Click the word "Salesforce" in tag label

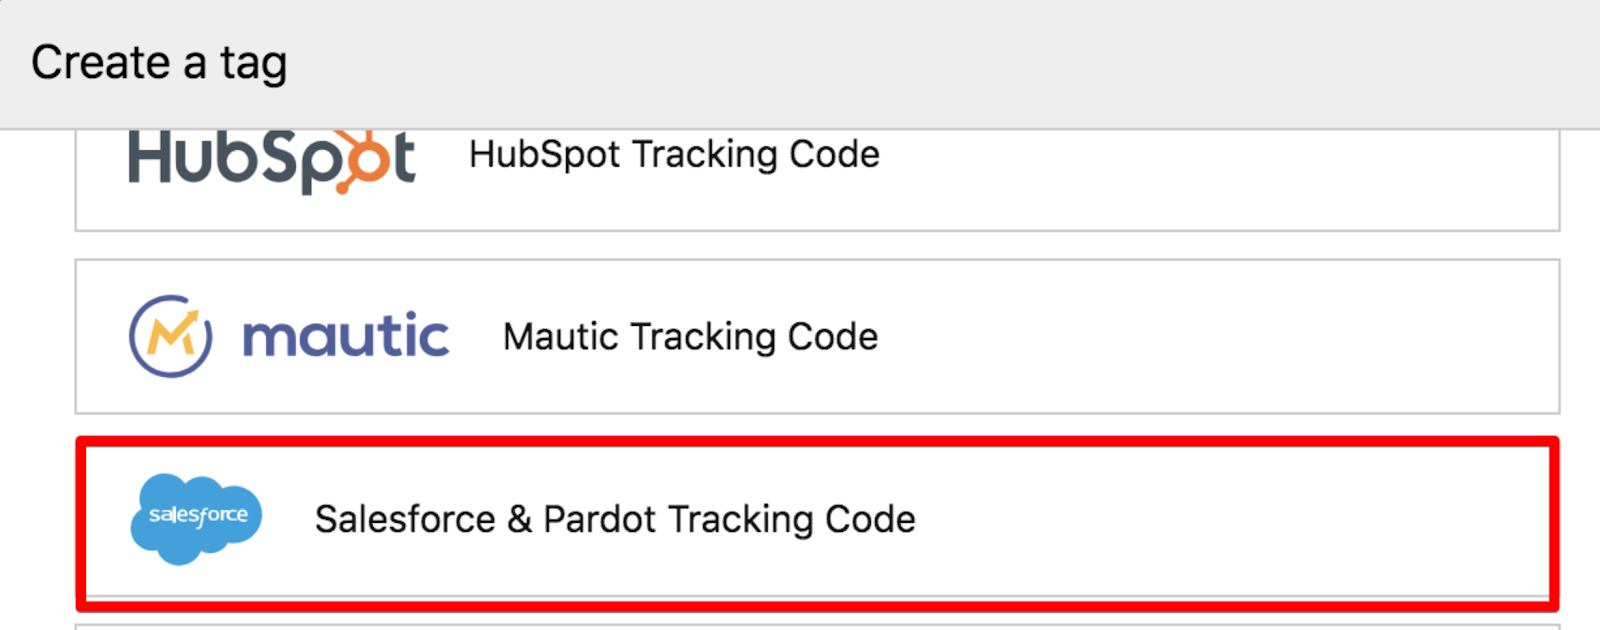[x=405, y=520]
